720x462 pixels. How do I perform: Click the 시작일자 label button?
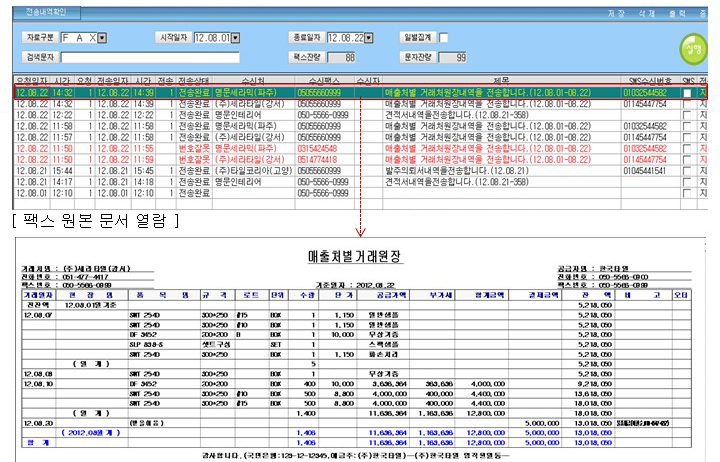(x=174, y=38)
